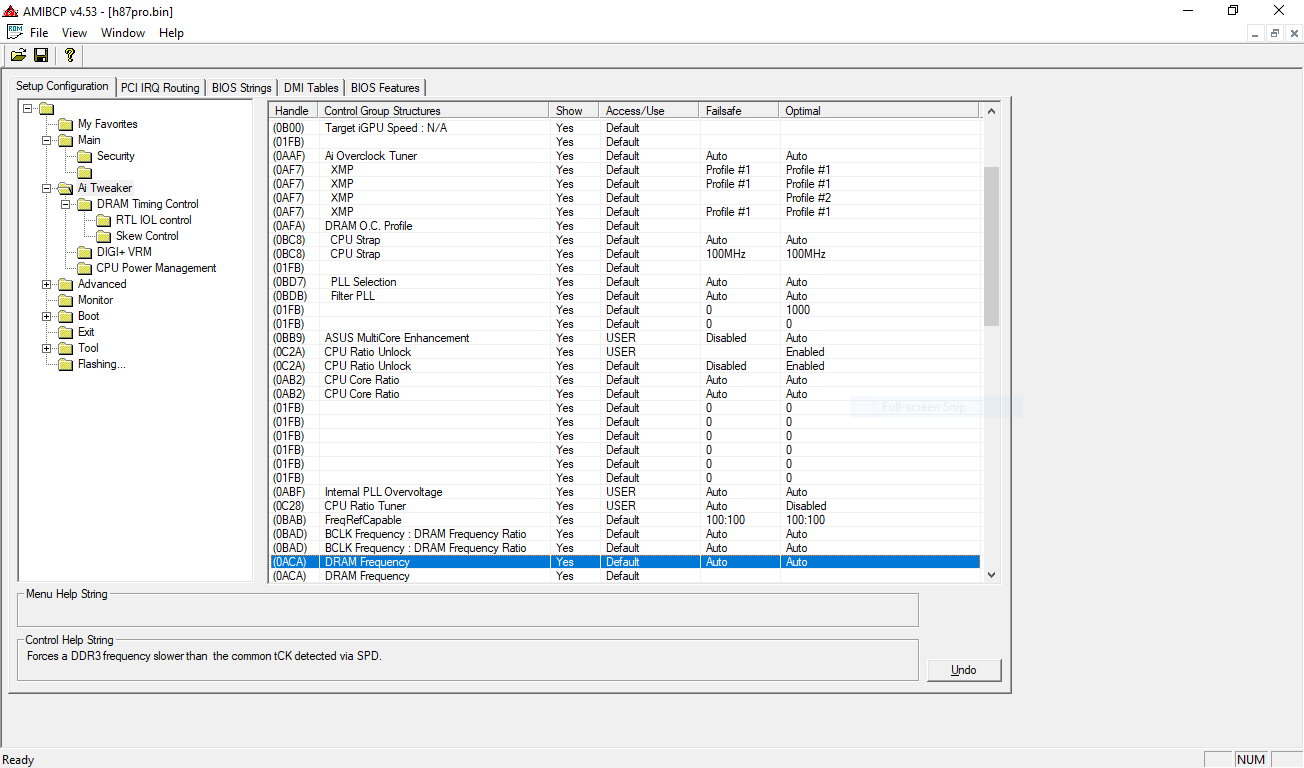Expand the Advanced tree node
Viewport: 1304px width, 768px height.
coord(47,284)
